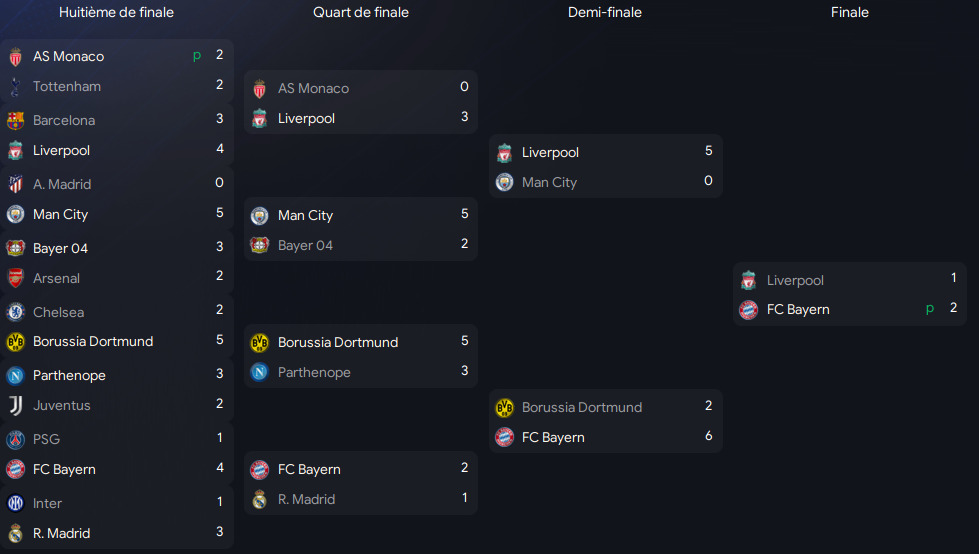Select the Demi-finale header
Screen dimensions: 979x554
(x=605, y=13)
